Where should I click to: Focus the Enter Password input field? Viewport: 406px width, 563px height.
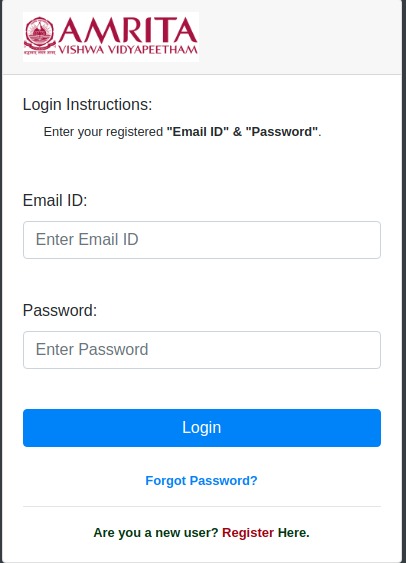tap(202, 350)
